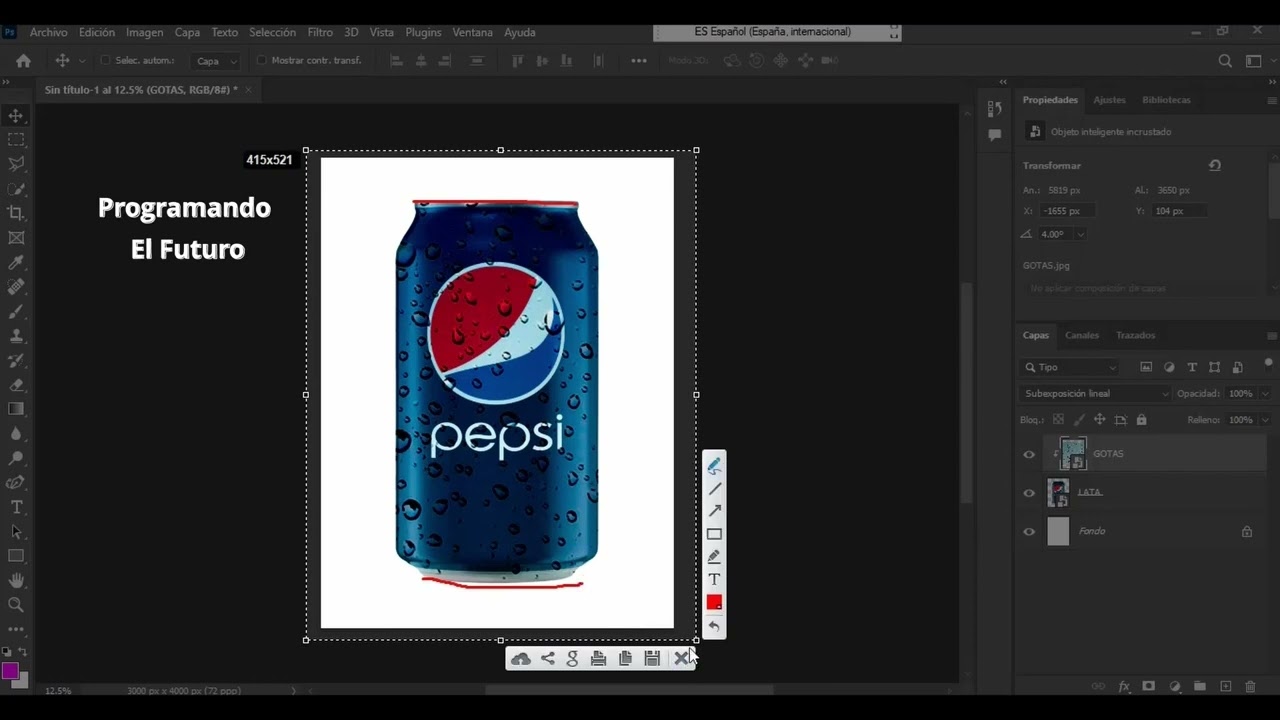Open the Capas panel menu
The width and height of the screenshot is (1280, 720).
point(1272,336)
